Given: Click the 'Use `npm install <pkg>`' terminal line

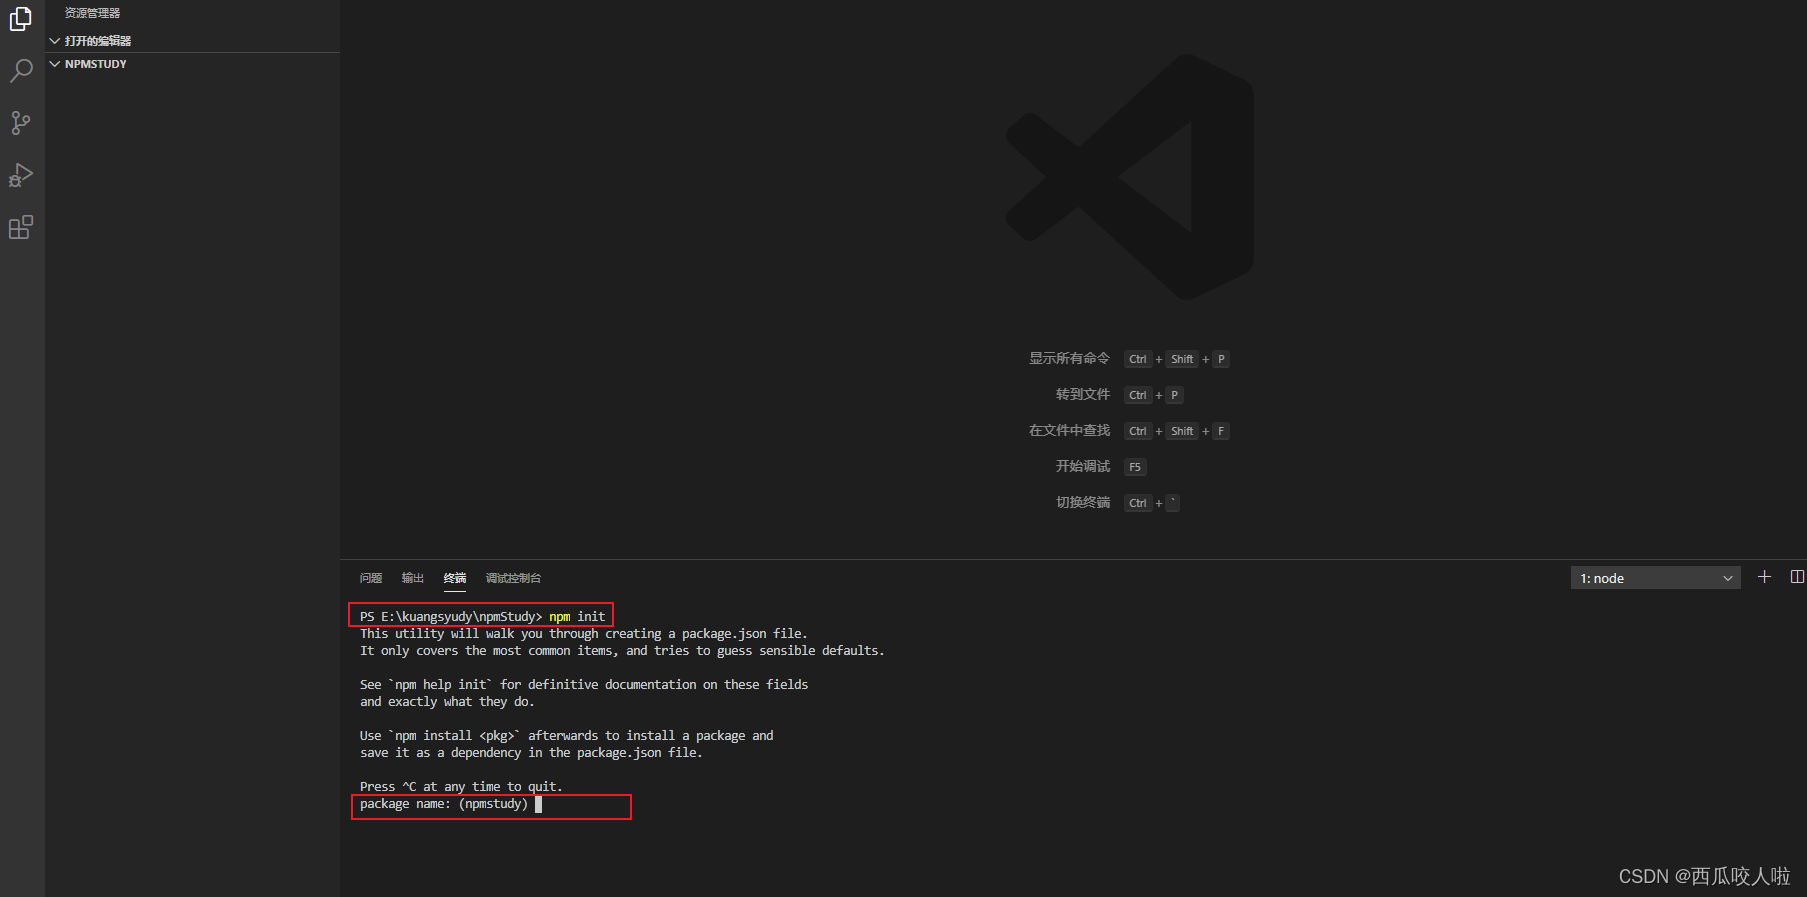Looking at the screenshot, I should pos(567,736).
